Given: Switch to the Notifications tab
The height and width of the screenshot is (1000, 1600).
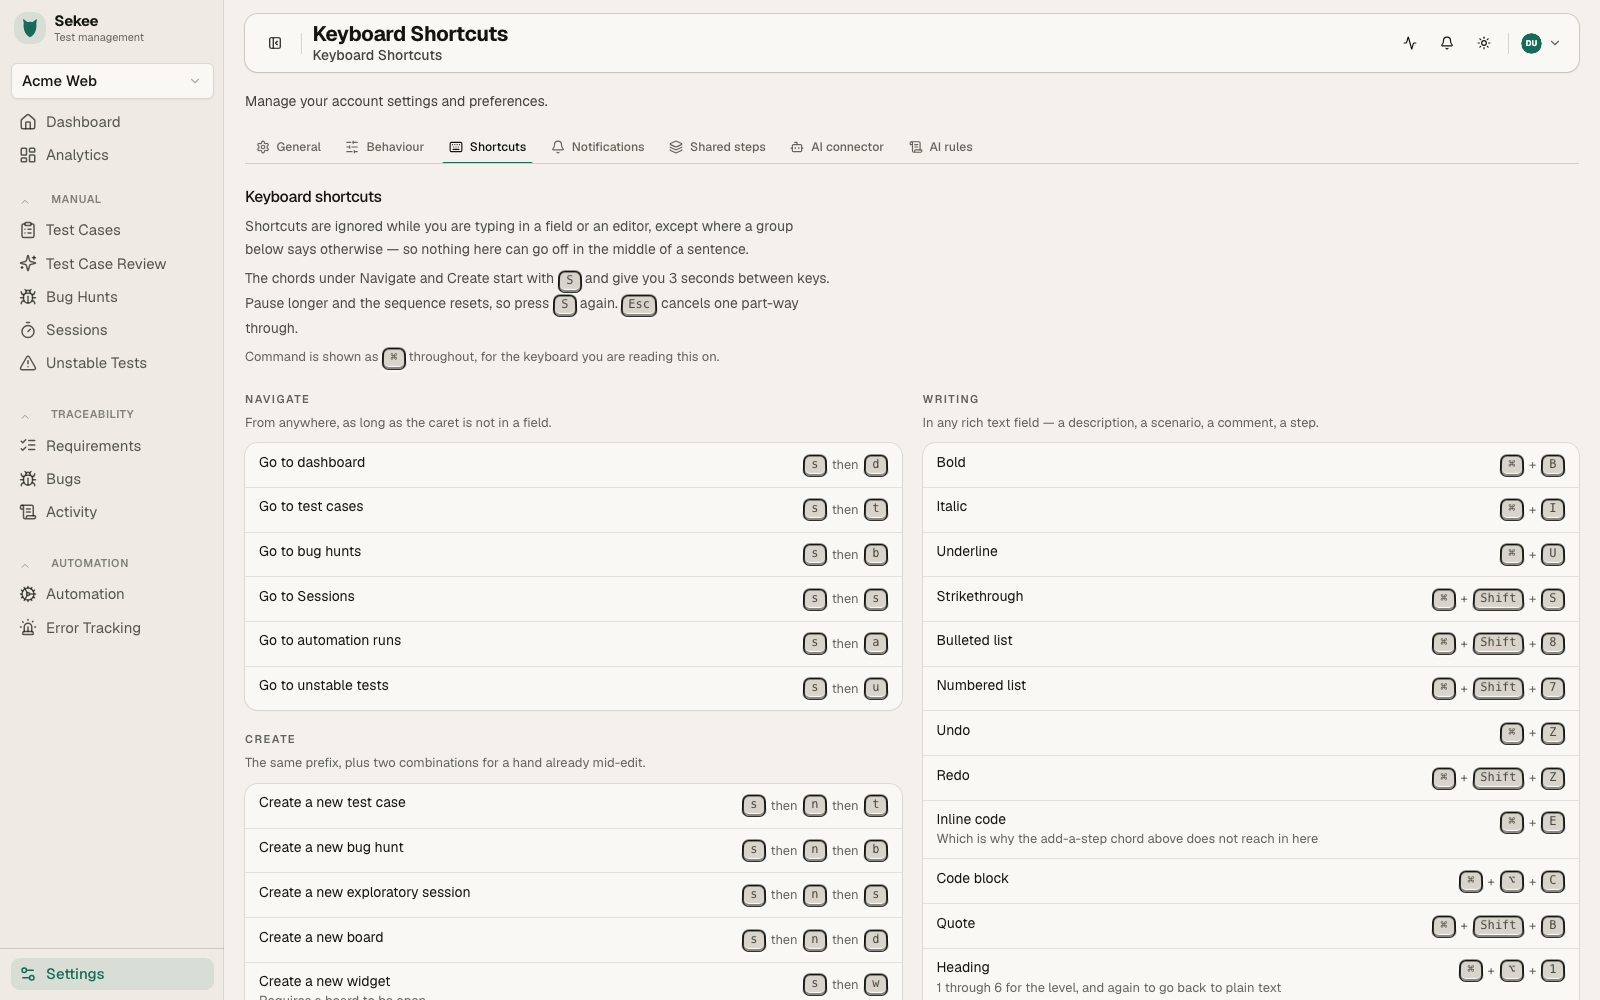Looking at the screenshot, I should 598,147.
